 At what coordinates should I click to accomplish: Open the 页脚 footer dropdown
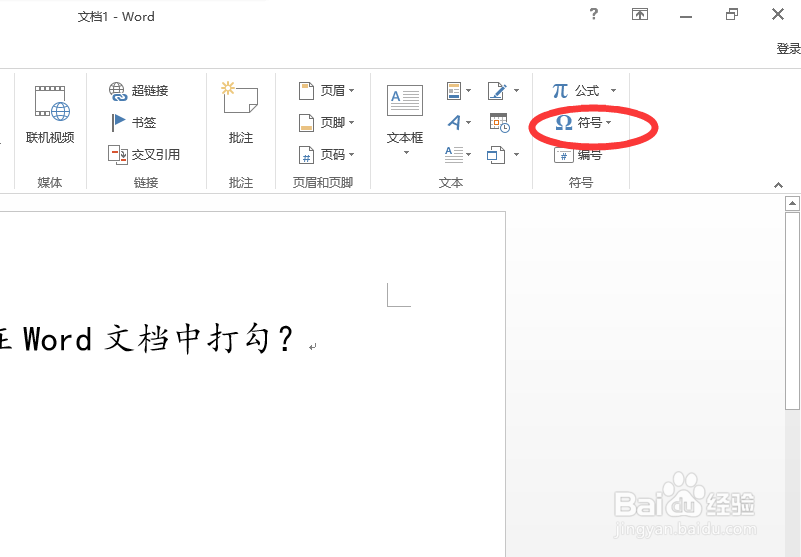pyautogui.click(x=327, y=123)
